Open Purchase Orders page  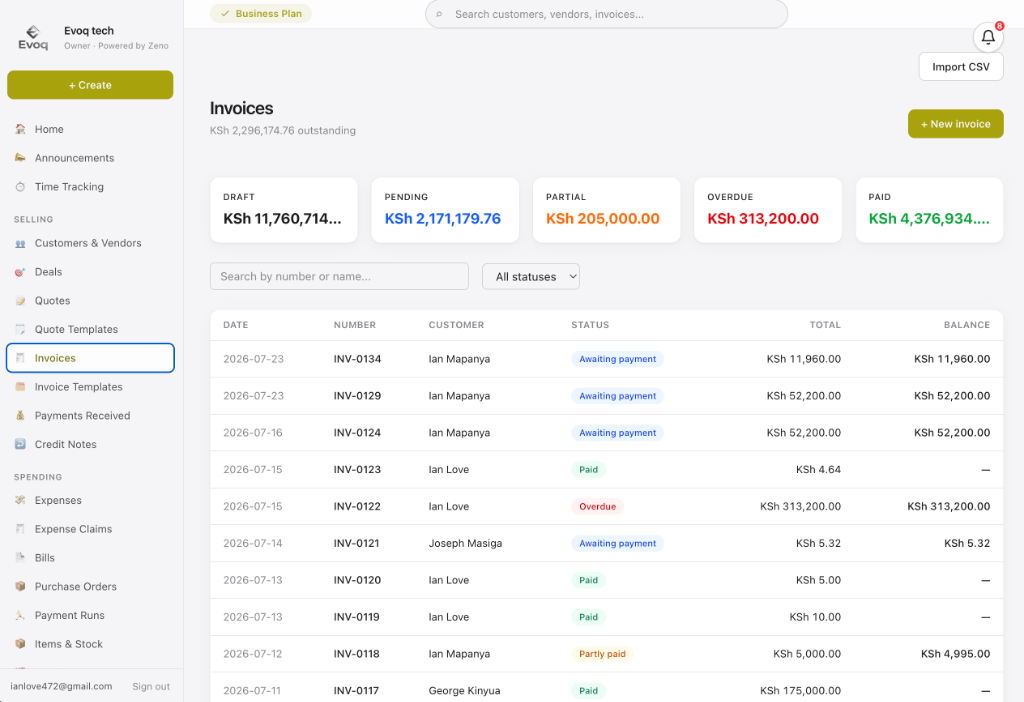(90, 586)
